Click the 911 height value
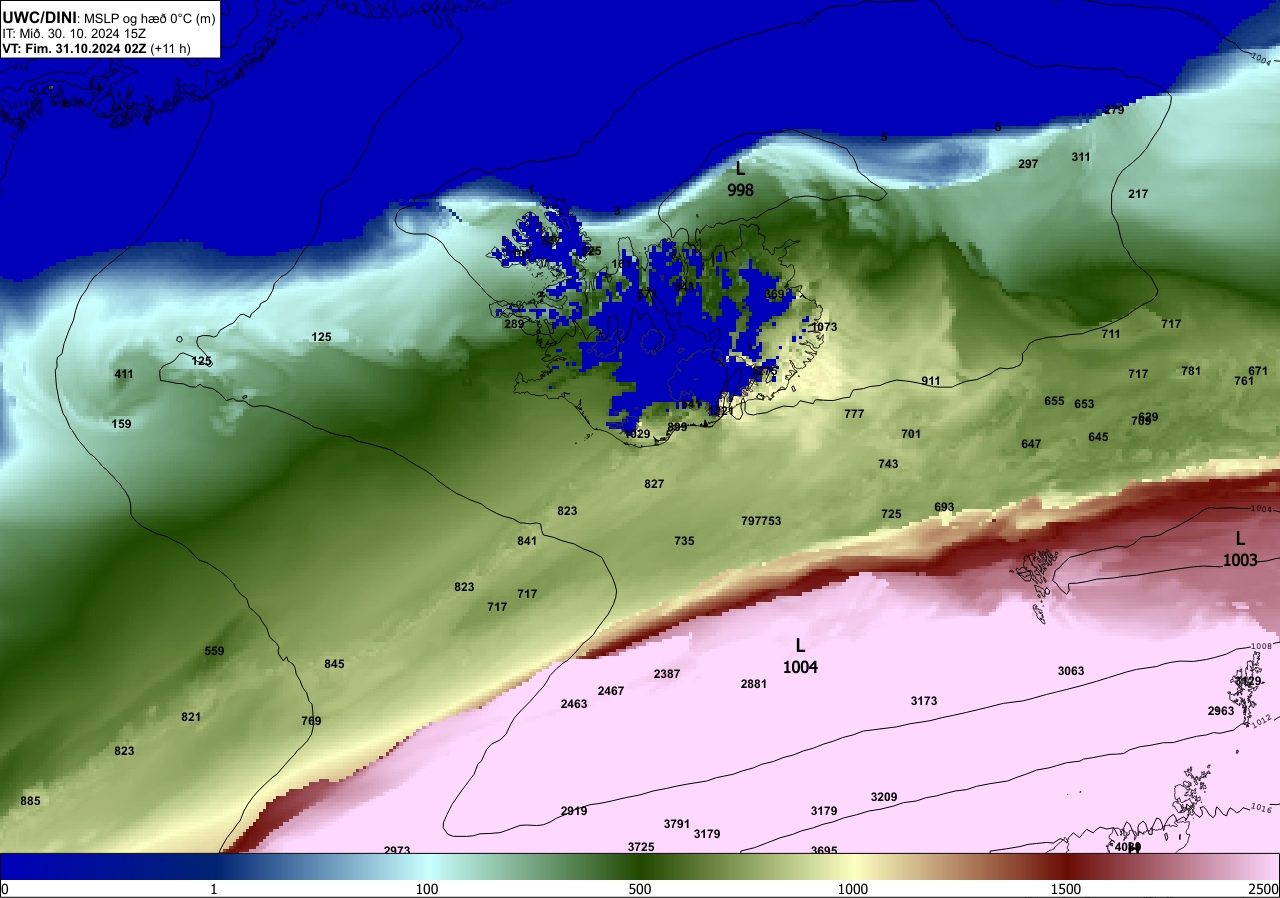The width and height of the screenshot is (1280, 898). click(x=931, y=381)
